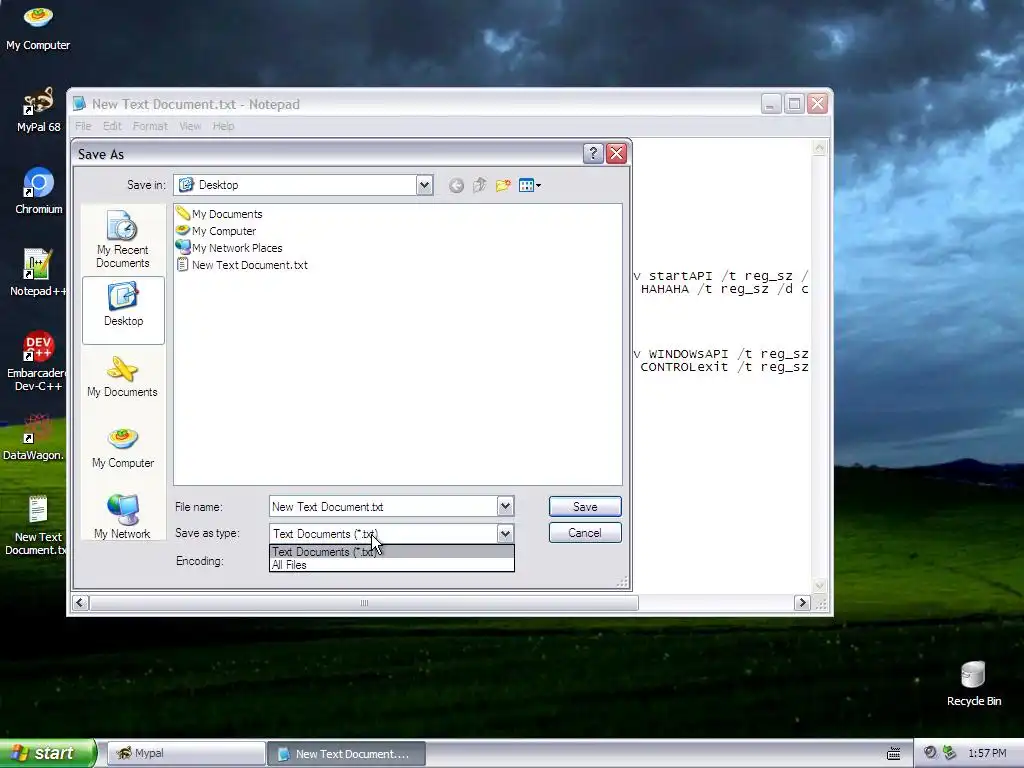Select Notepad++ desktop shortcut
Image resolution: width=1024 pixels, height=768 pixels.
point(38,273)
